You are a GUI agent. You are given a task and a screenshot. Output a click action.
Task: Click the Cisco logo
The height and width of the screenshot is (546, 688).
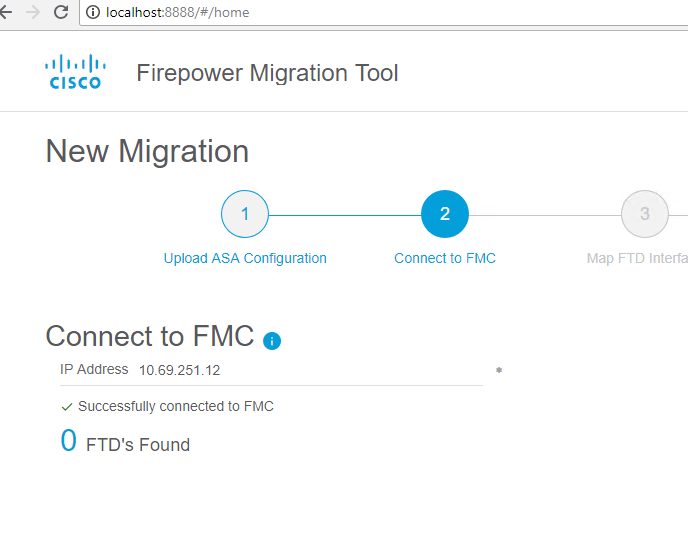tap(75, 72)
